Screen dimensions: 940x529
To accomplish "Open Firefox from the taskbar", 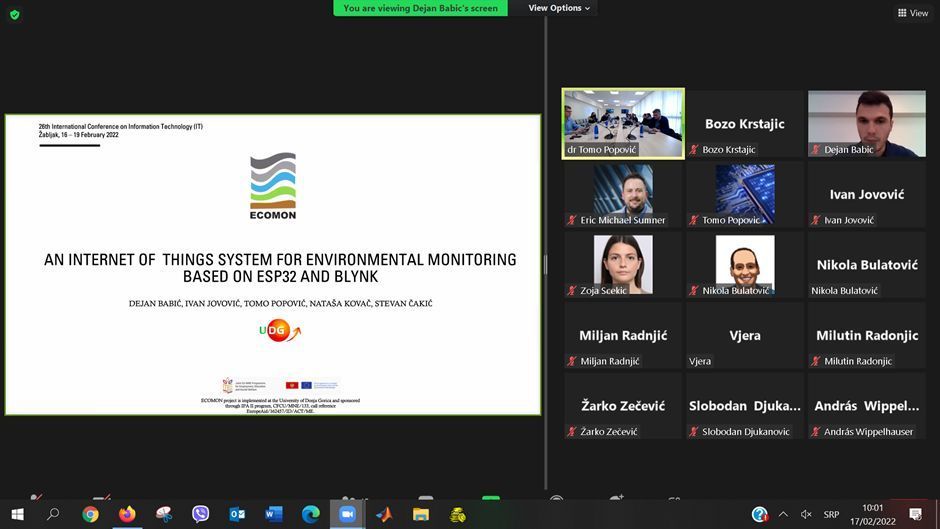I will coord(127,514).
